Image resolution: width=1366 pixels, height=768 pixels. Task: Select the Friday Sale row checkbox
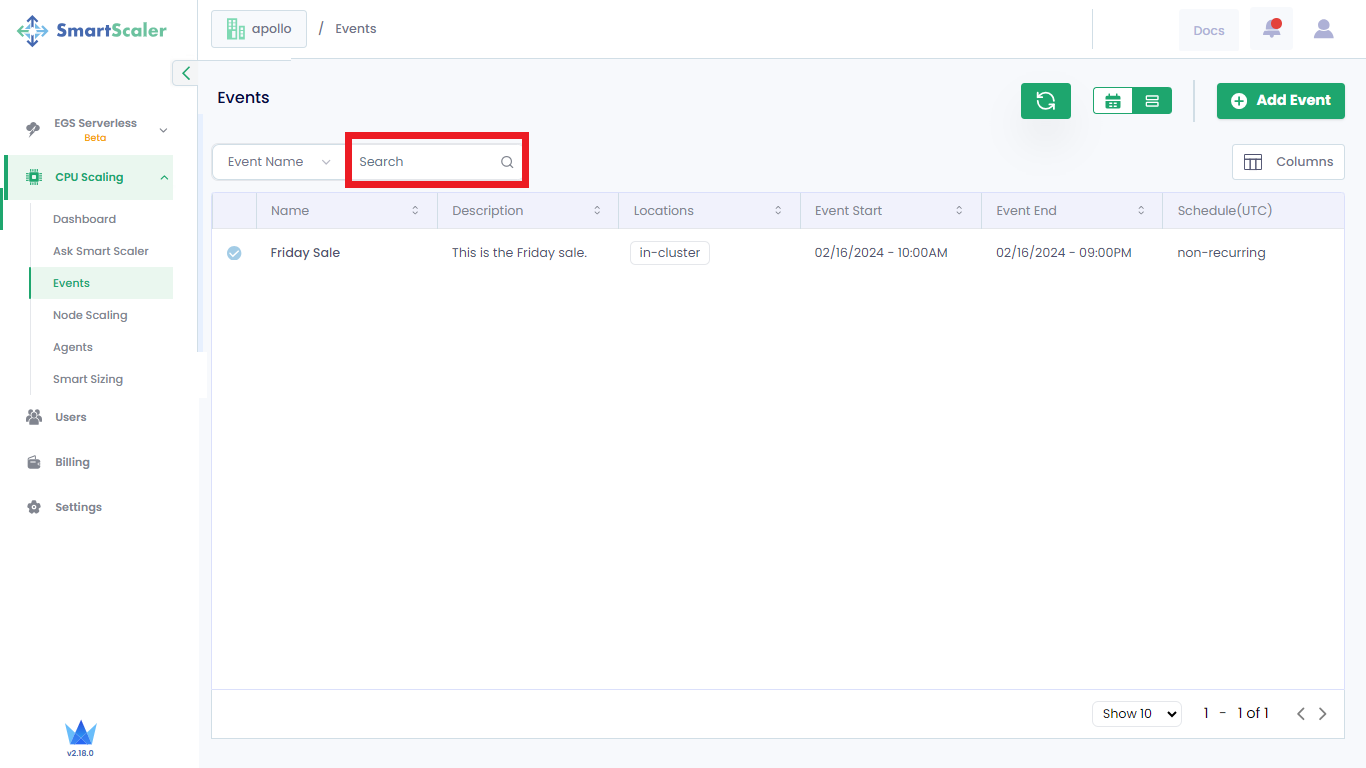click(x=234, y=253)
